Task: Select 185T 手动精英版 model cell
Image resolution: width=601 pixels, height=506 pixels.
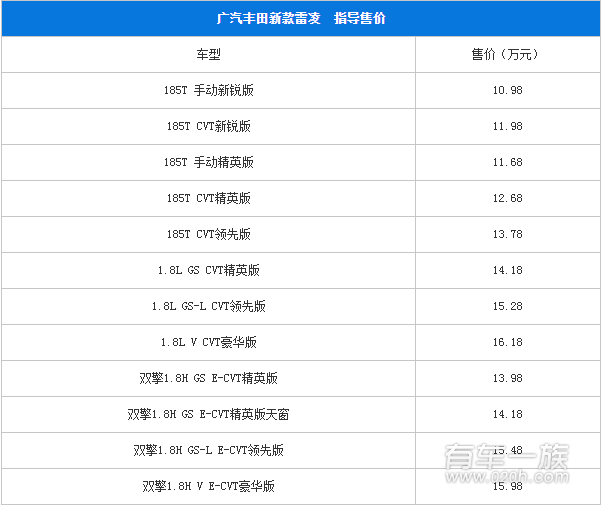Action: tap(209, 162)
